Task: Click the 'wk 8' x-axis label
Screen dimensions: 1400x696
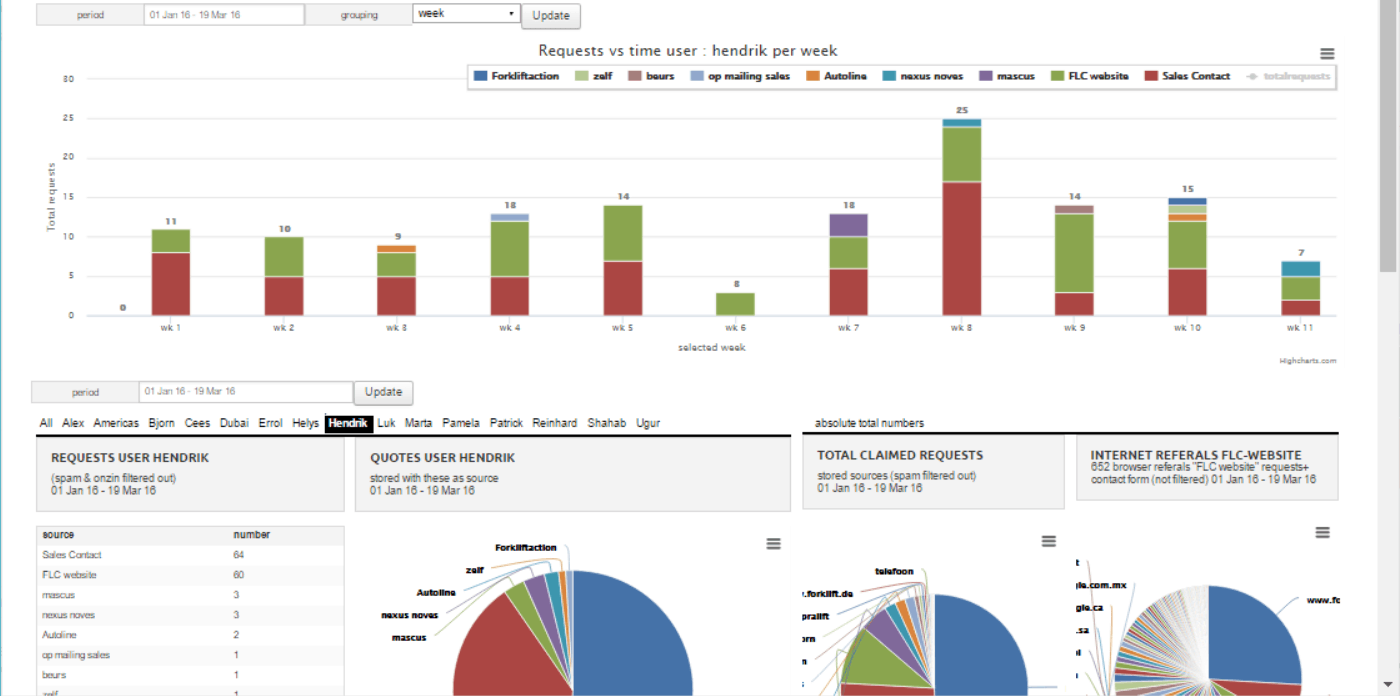Action: (x=961, y=328)
